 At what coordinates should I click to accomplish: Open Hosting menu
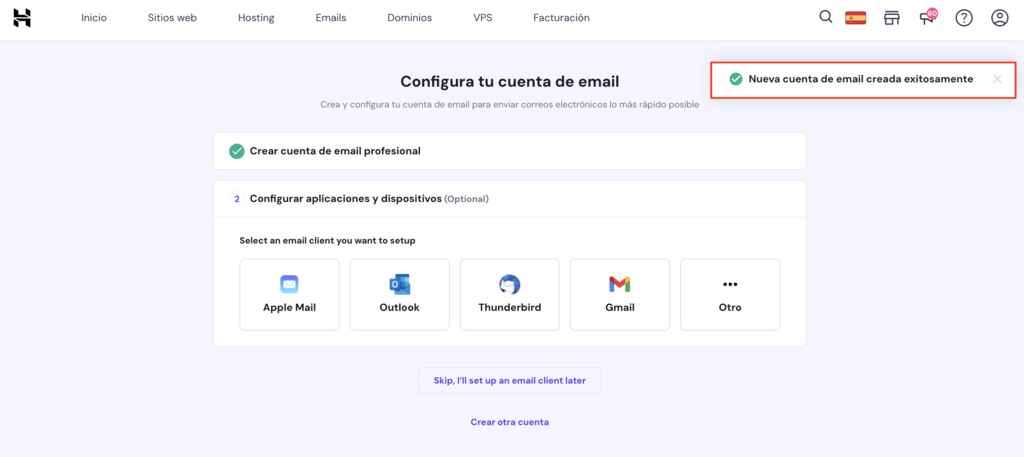[256, 18]
